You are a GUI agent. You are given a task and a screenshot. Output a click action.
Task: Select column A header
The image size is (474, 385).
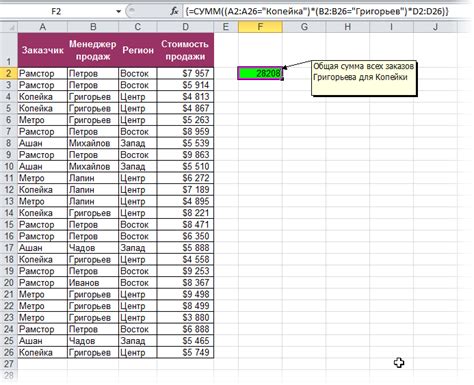pos(43,27)
